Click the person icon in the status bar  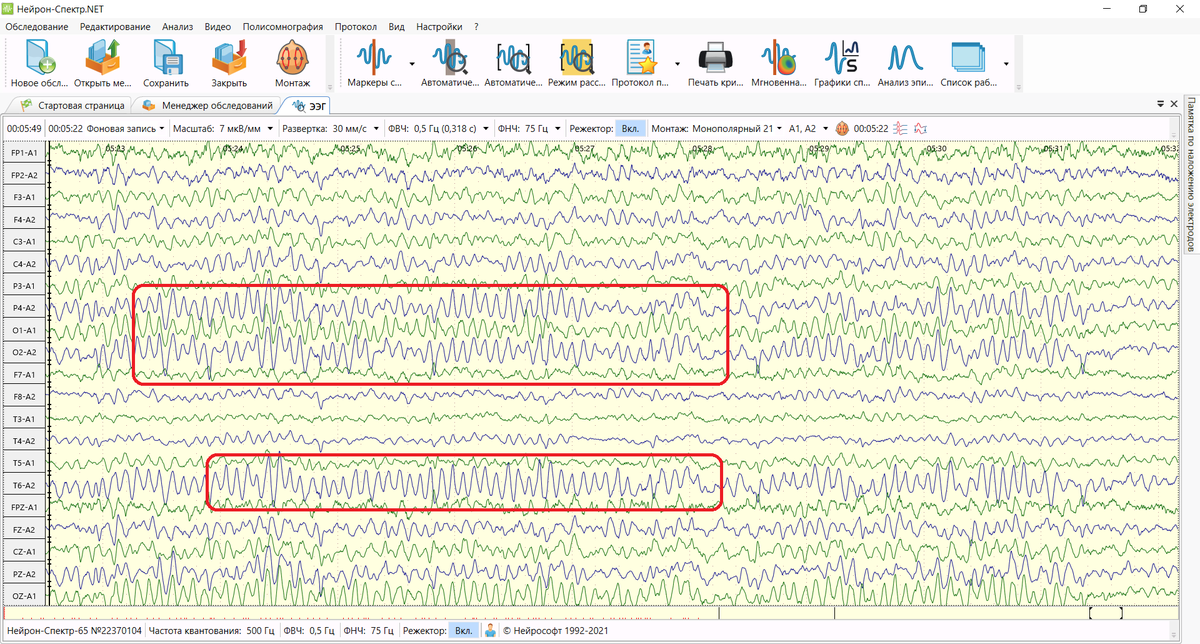491,631
